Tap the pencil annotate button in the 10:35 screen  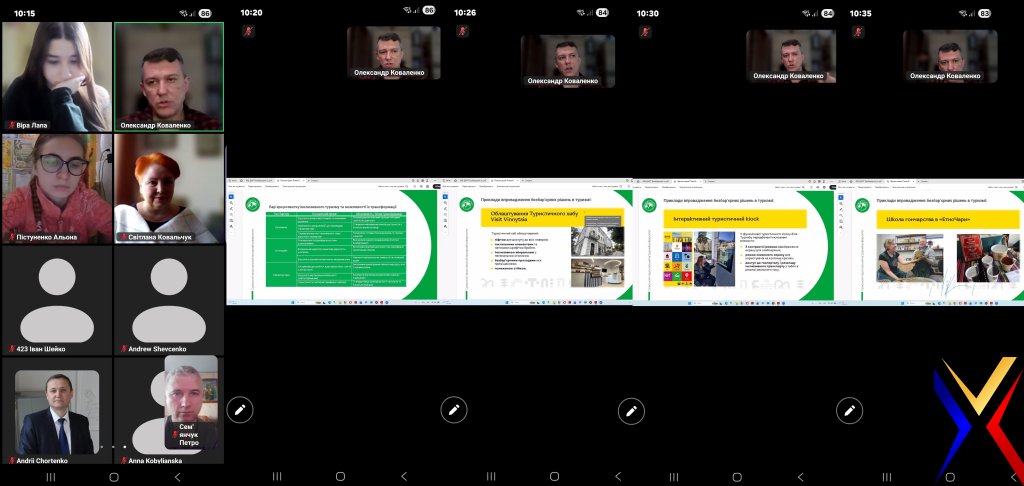[849, 409]
